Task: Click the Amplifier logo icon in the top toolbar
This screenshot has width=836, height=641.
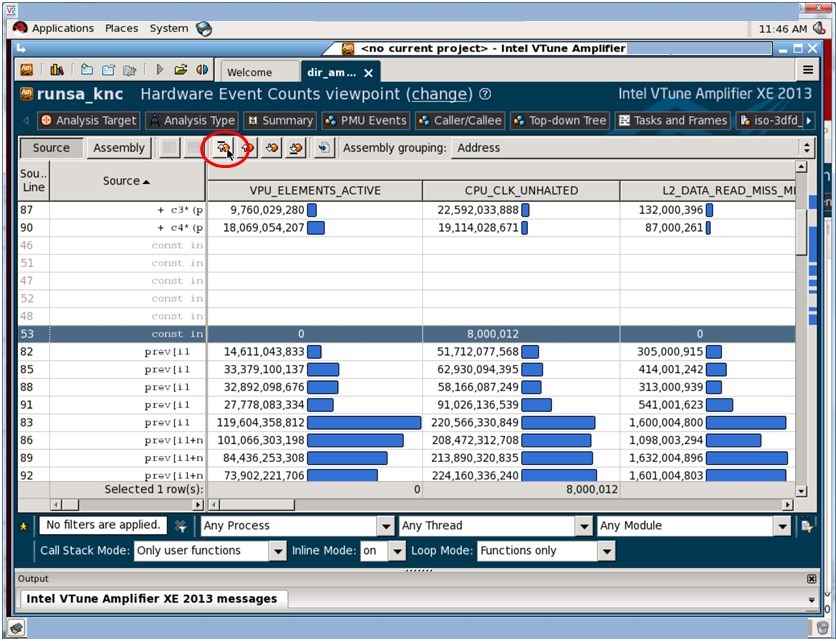Action: pyautogui.click(x=26, y=70)
